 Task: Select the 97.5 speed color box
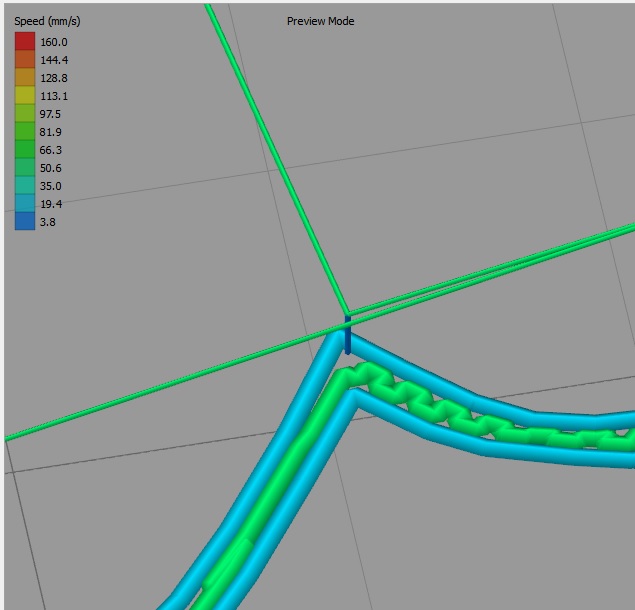point(24,114)
